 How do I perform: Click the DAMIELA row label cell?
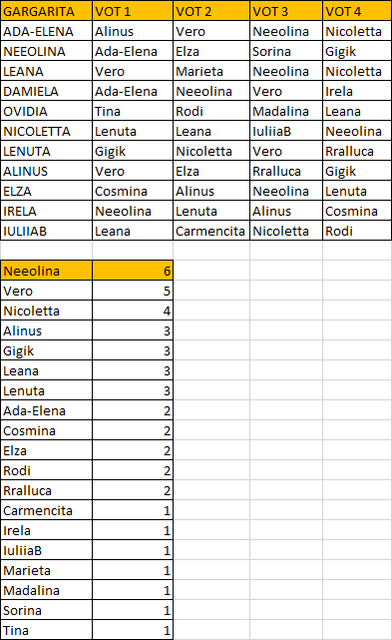click(x=46, y=91)
